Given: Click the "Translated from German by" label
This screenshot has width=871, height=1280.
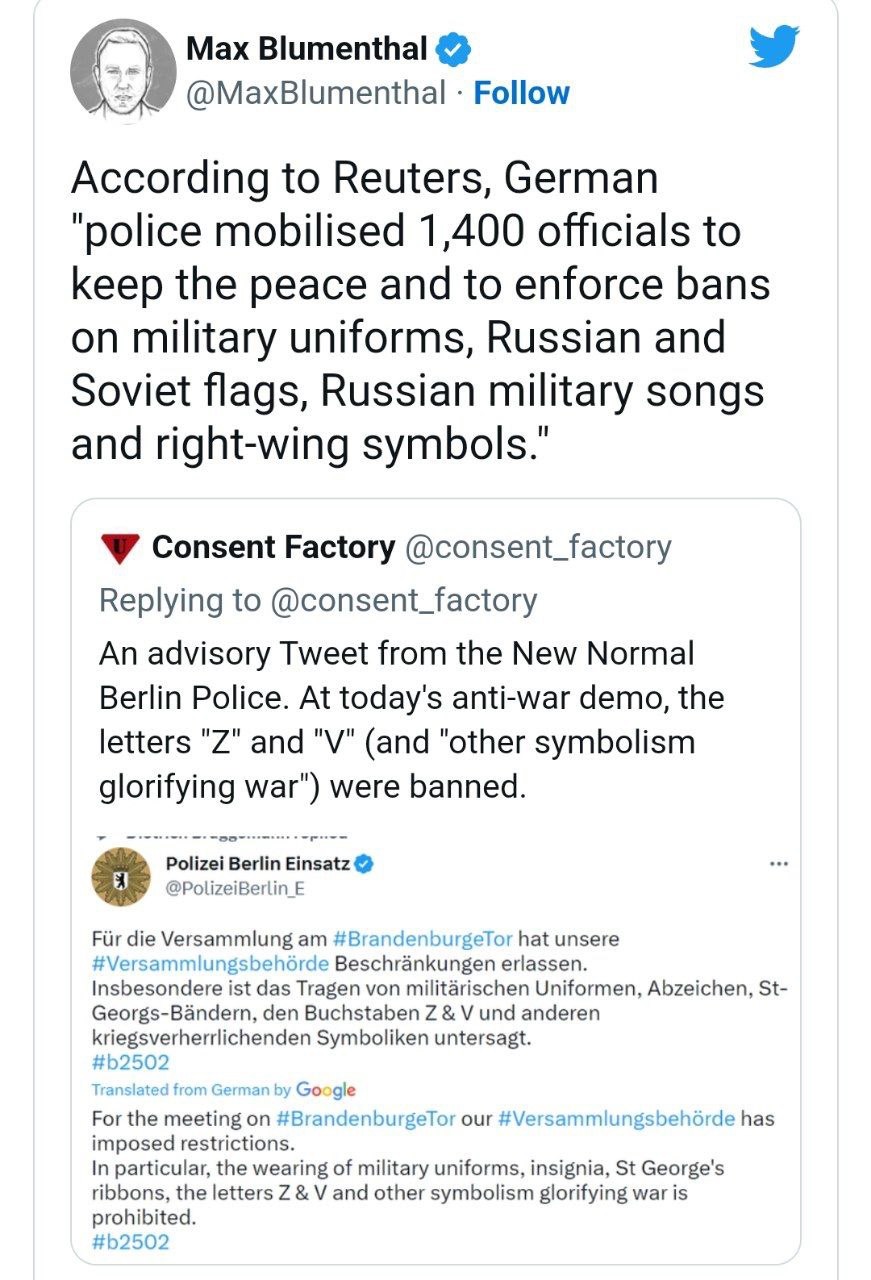Looking at the screenshot, I should pos(191,1089).
